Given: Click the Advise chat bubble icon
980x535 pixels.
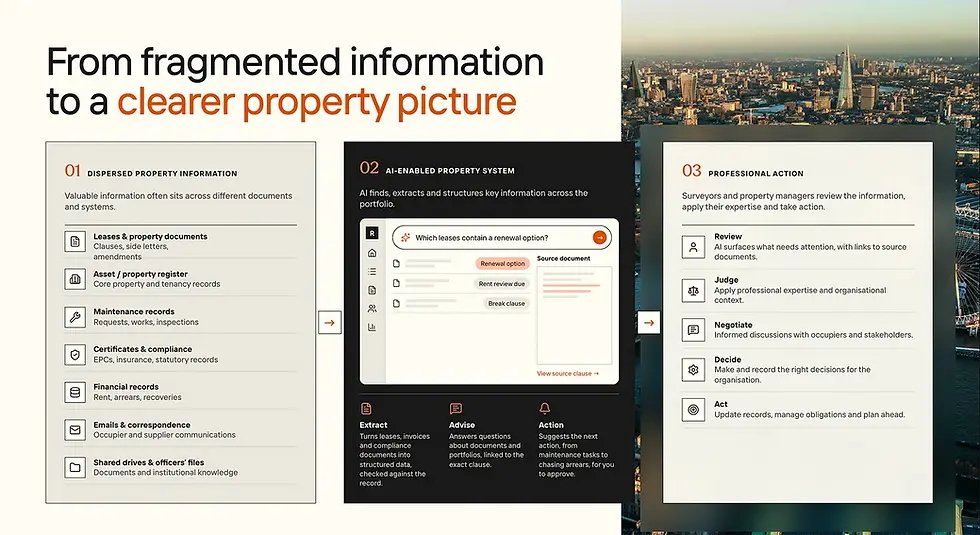Looking at the screenshot, I should (x=456, y=409).
